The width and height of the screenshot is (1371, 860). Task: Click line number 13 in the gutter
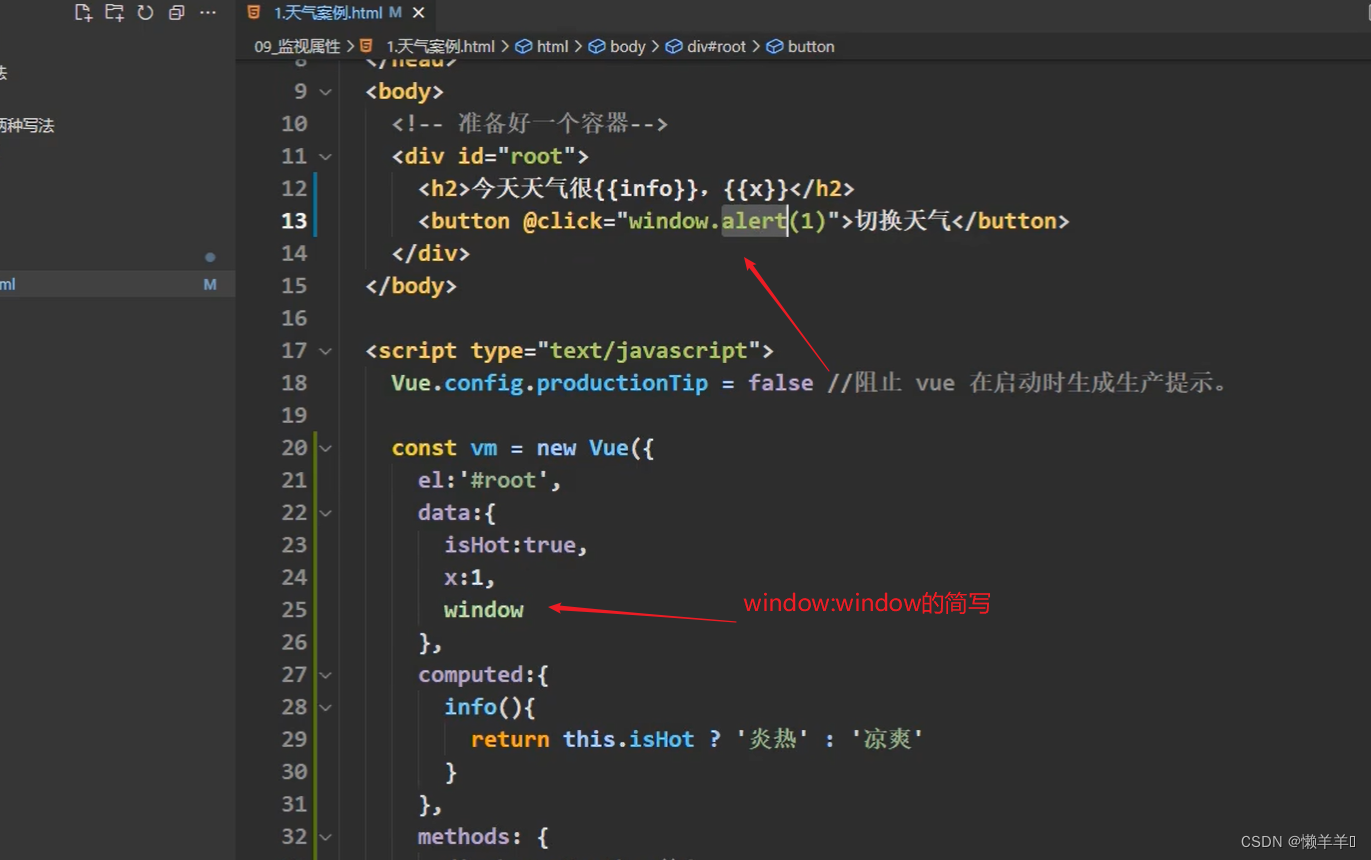point(294,221)
